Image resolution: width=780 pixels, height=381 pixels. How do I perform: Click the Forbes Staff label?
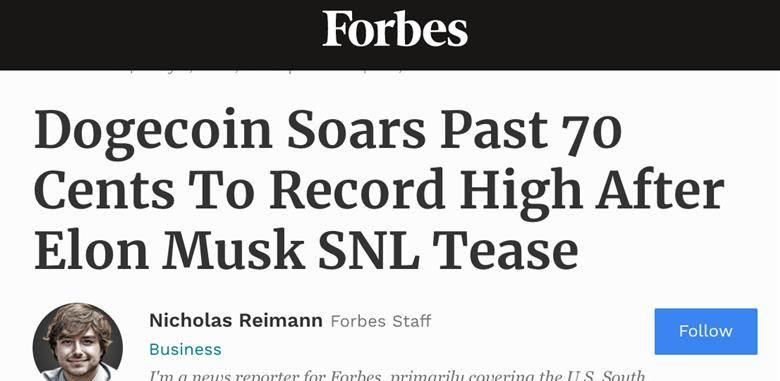(x=381, y=321)
